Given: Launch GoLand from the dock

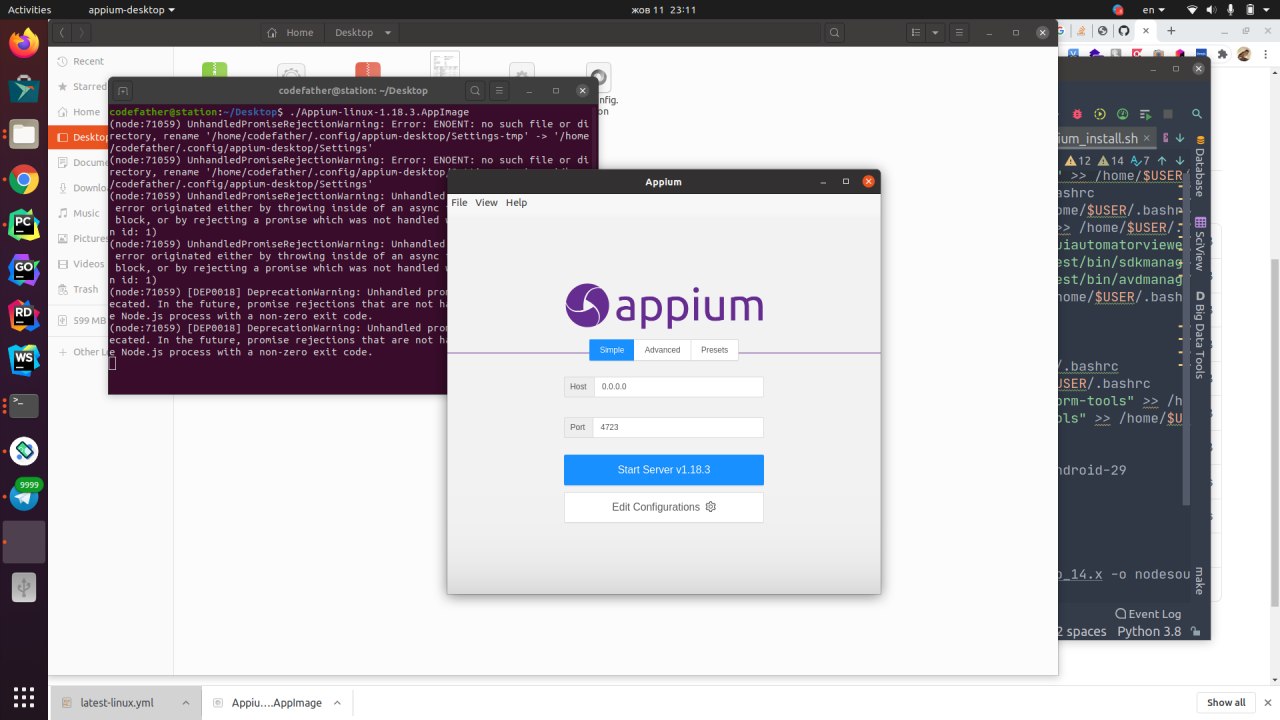Looking at the screenshot, I should pos(24,269).
